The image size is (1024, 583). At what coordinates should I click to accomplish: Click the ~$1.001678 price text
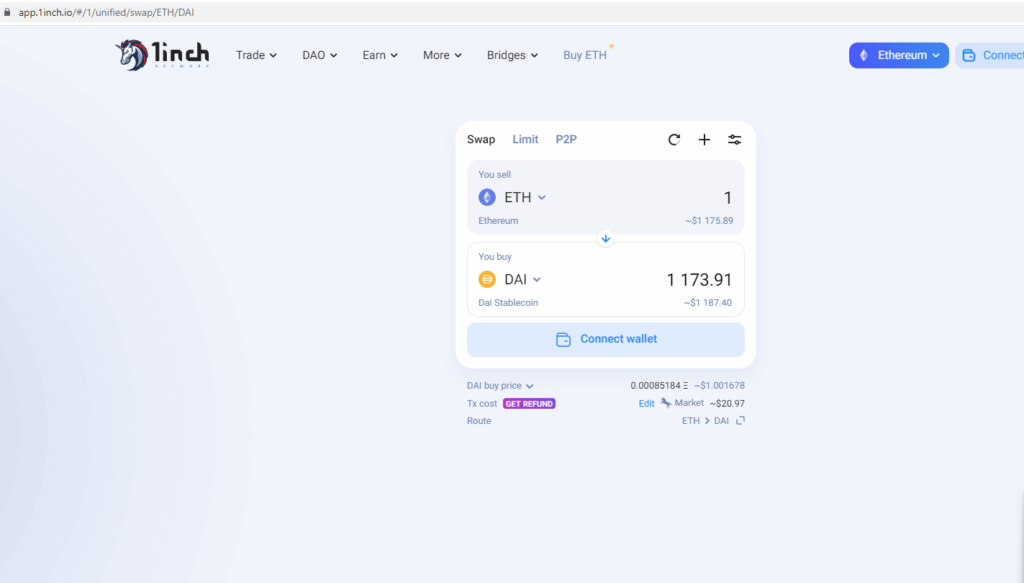coord(719,386)
